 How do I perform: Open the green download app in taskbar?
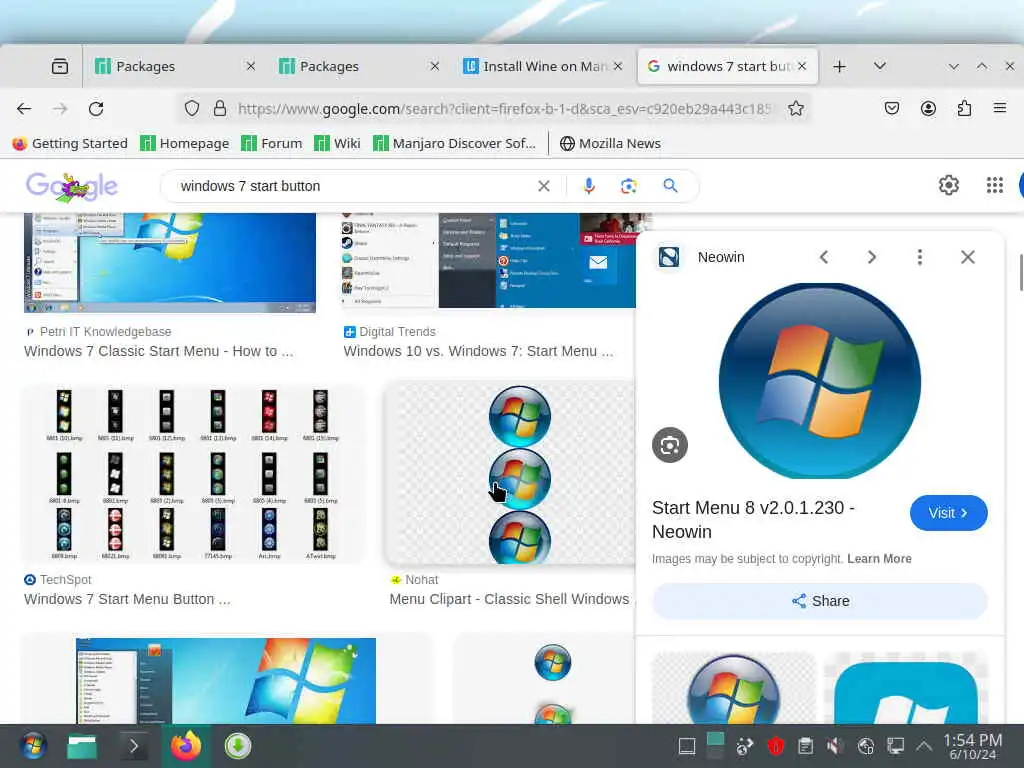(x=238, y=746)
